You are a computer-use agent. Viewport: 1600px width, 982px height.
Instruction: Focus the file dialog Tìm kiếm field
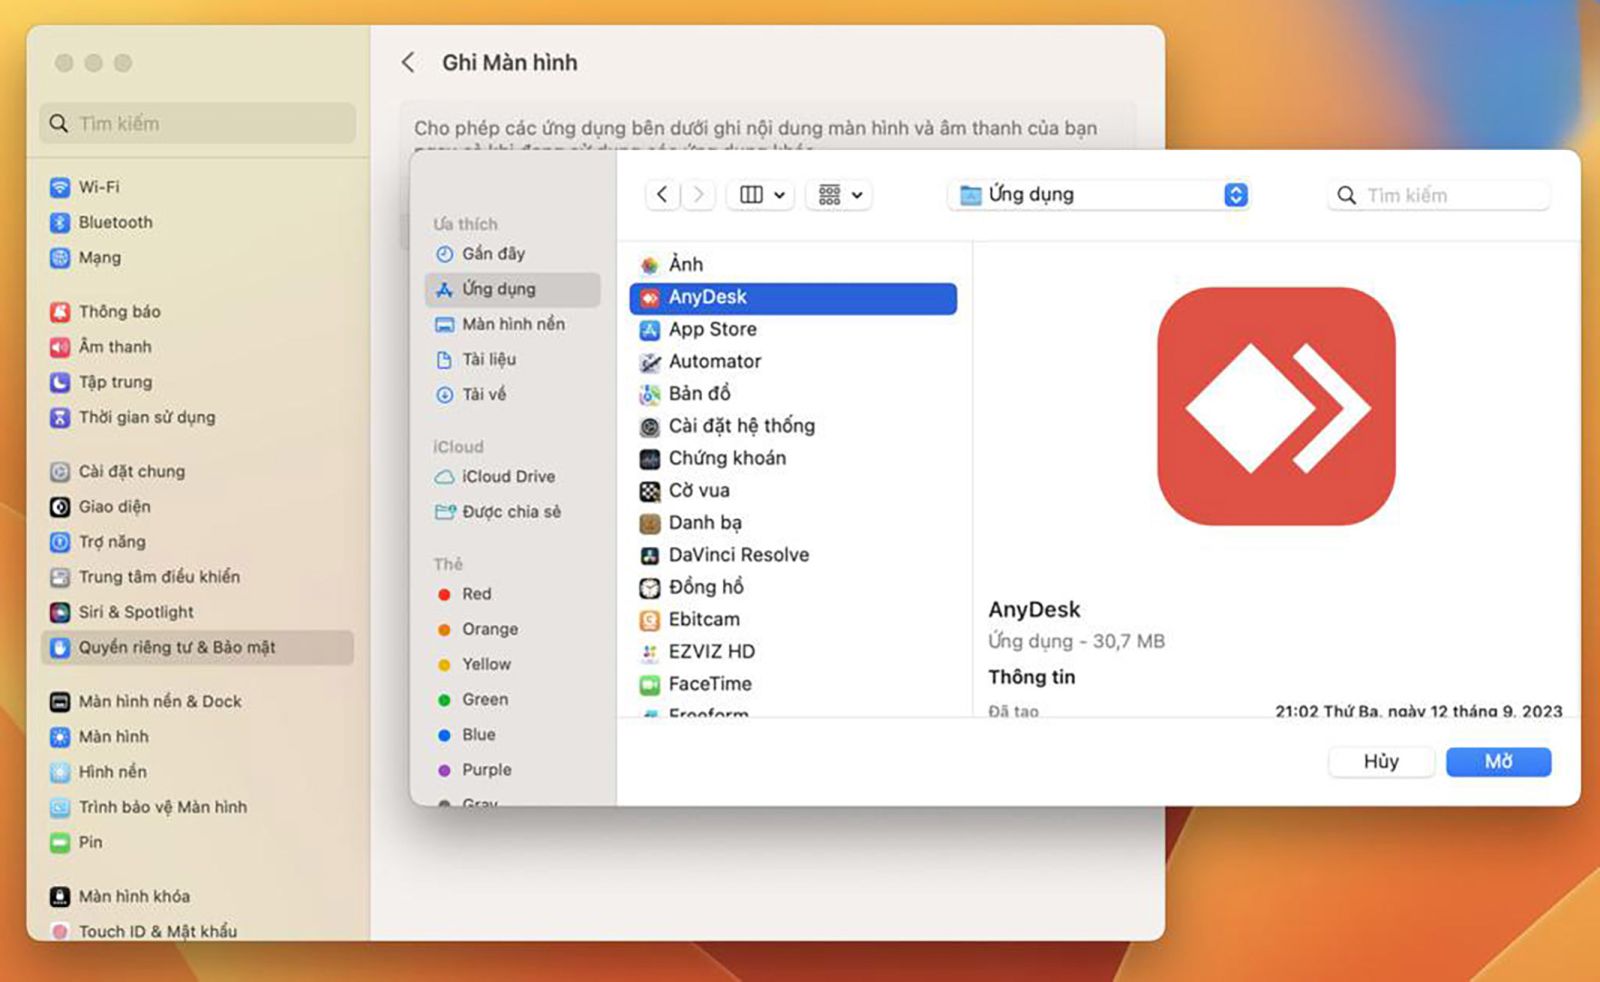tap(1439, 195)
